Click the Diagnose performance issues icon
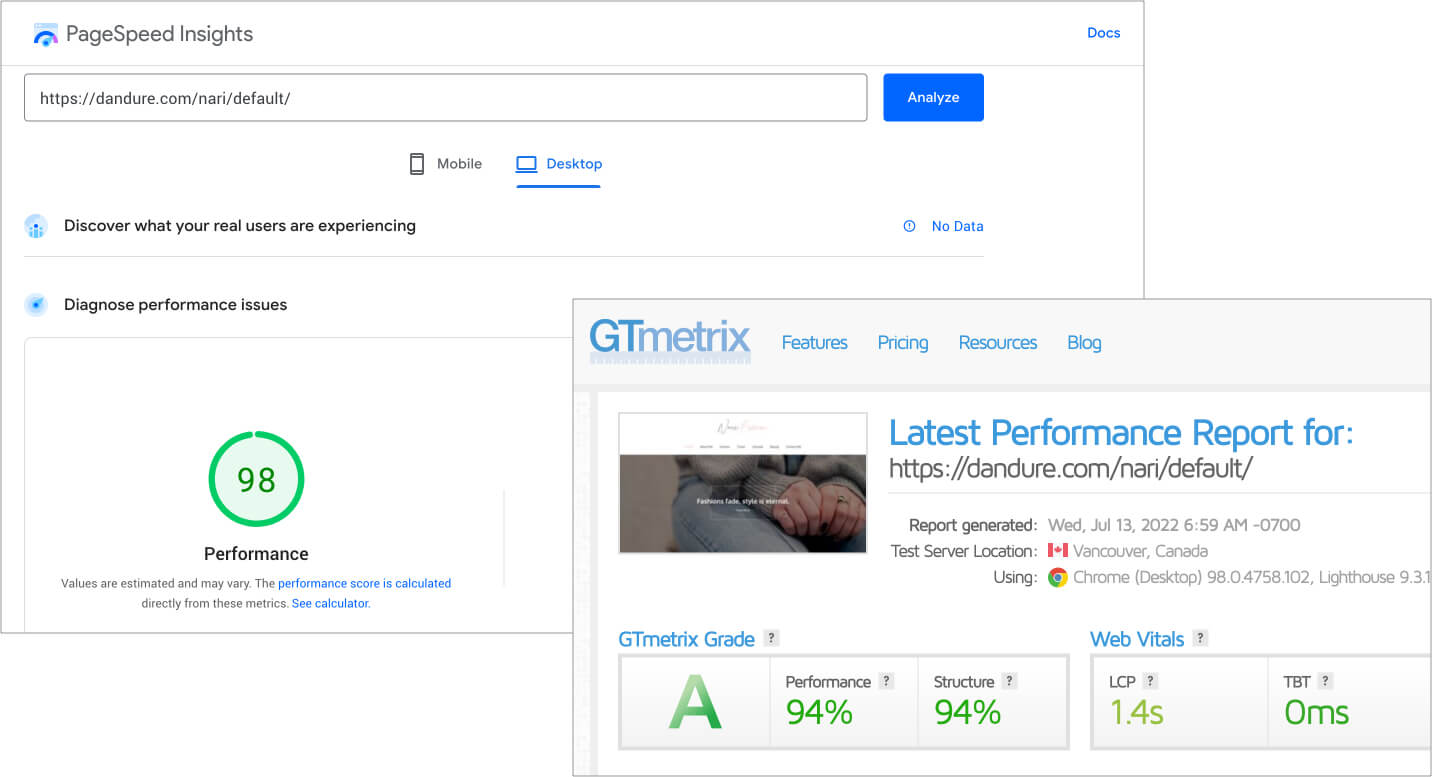This screenshot has width=1432, height=777. pyautogui.click(x=36, y=305)
